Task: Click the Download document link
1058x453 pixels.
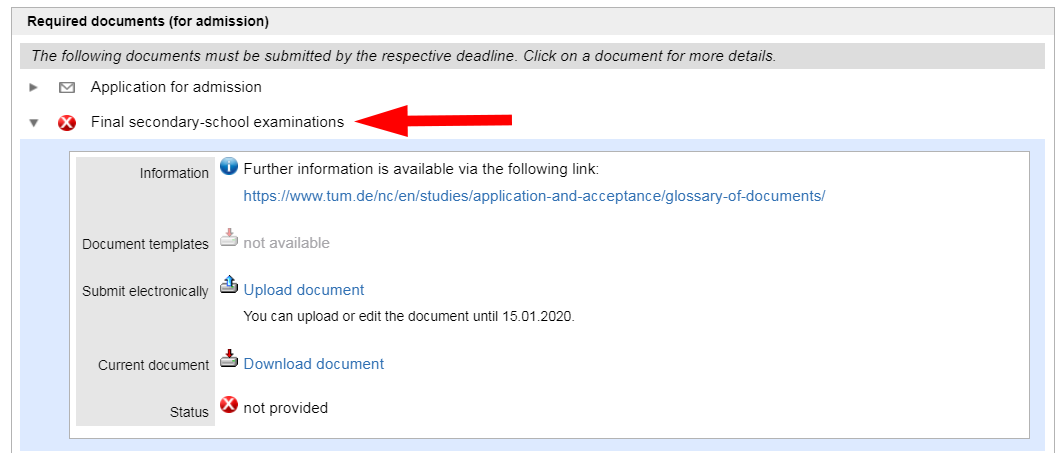Action: tap(313, 364)
